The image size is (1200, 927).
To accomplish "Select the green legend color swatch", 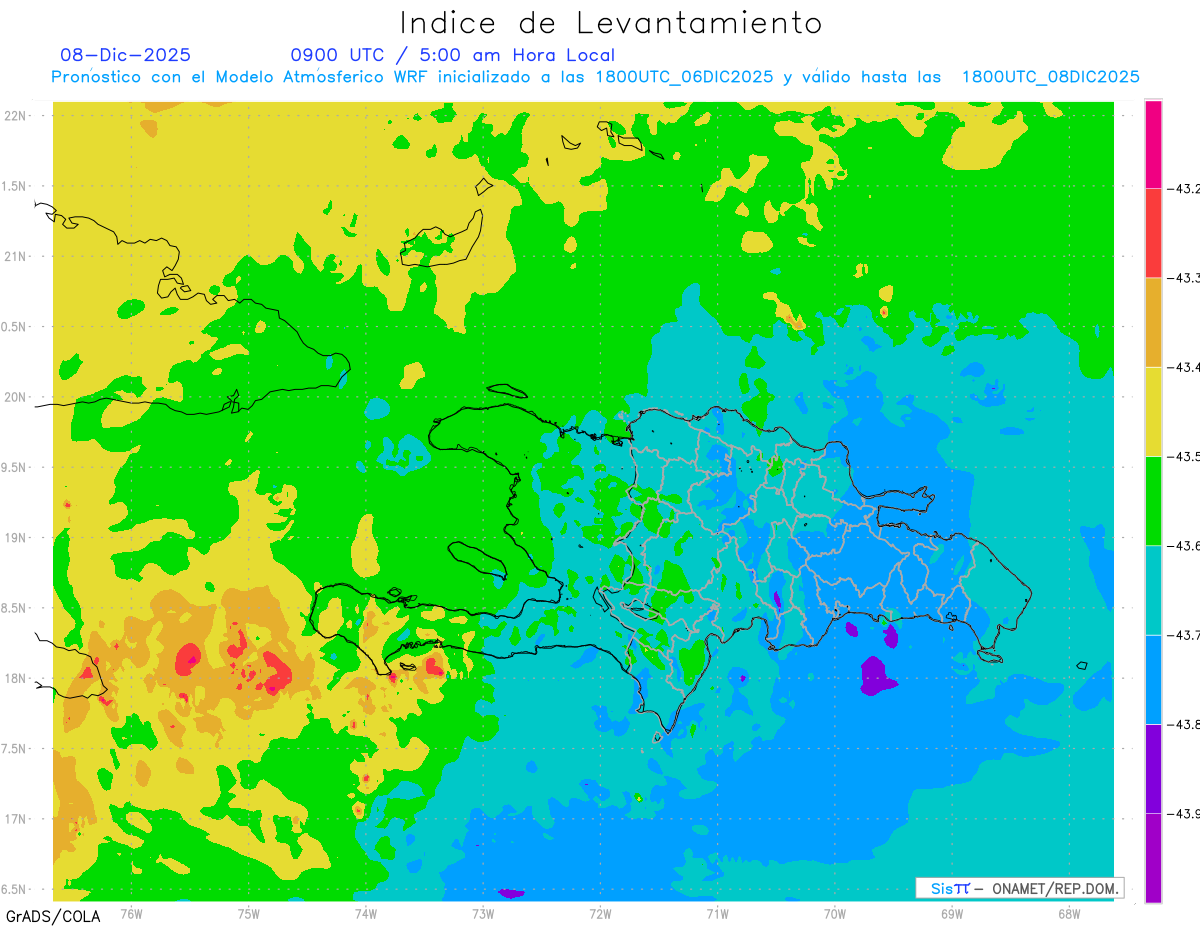I will click(x=1153, y=500).
